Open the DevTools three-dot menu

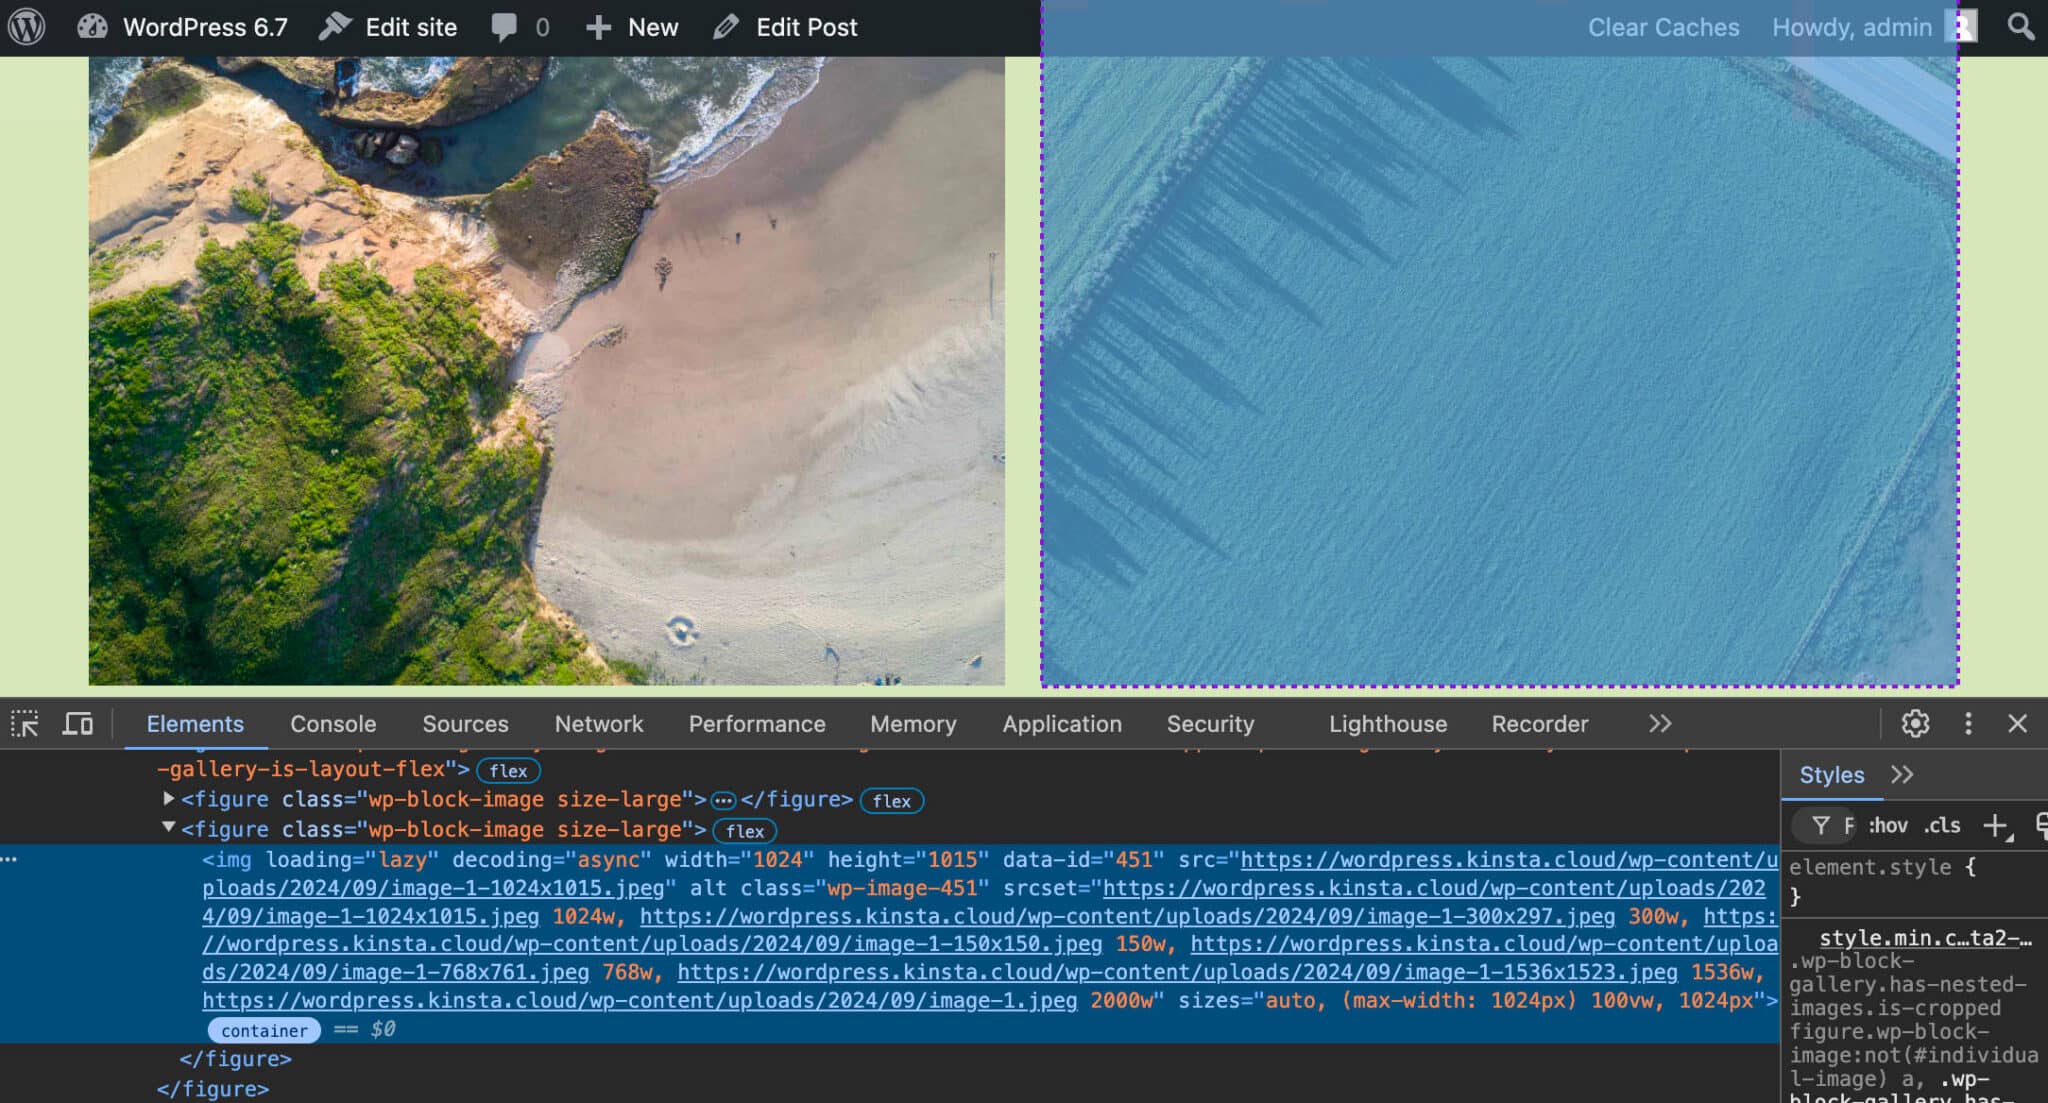coord(1967,723)
